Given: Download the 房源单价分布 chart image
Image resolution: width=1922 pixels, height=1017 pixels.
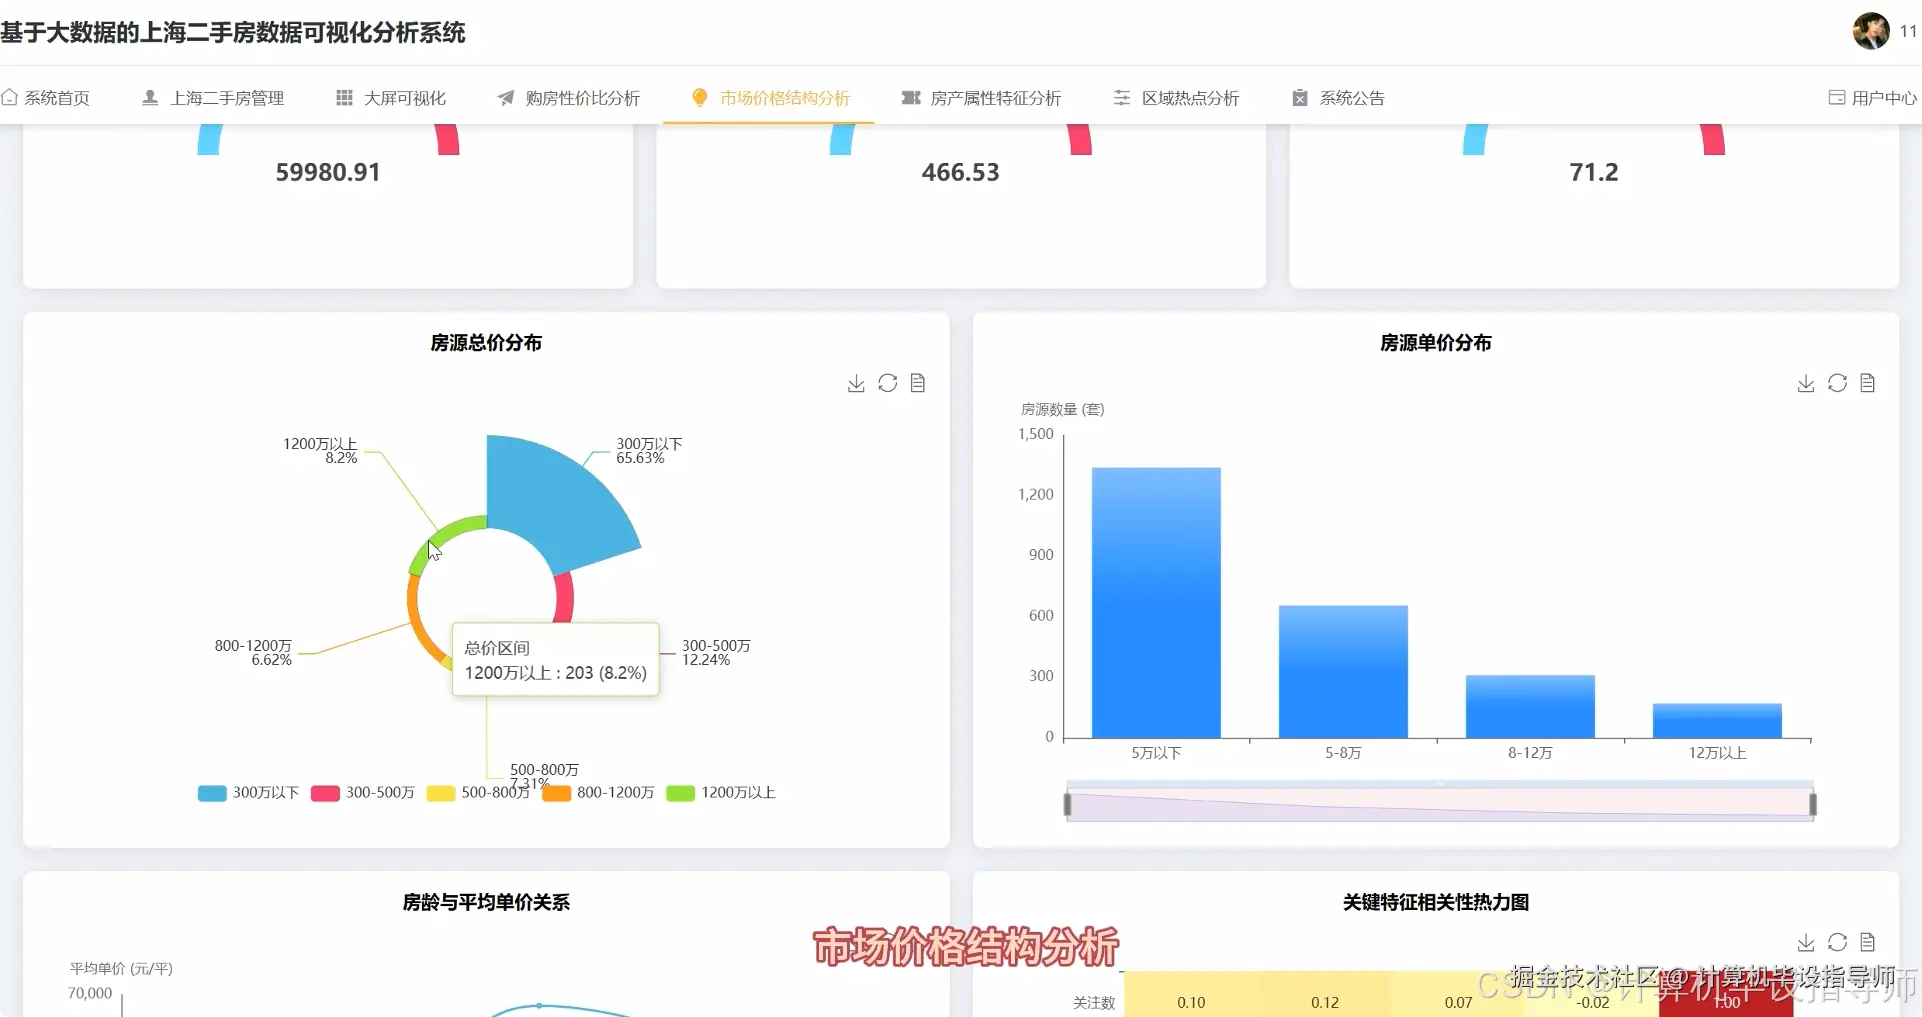Looking at the screenshot, I should tap(1805, 382).
